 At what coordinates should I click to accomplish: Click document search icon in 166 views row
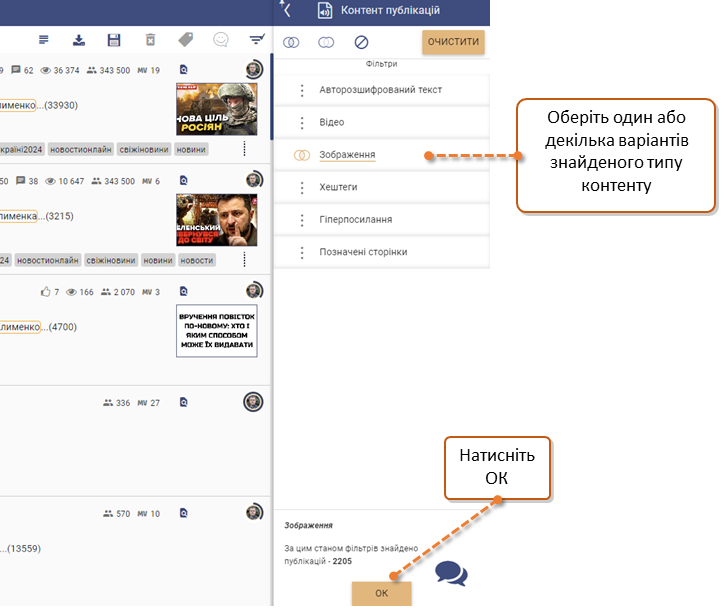click(184, 291)
